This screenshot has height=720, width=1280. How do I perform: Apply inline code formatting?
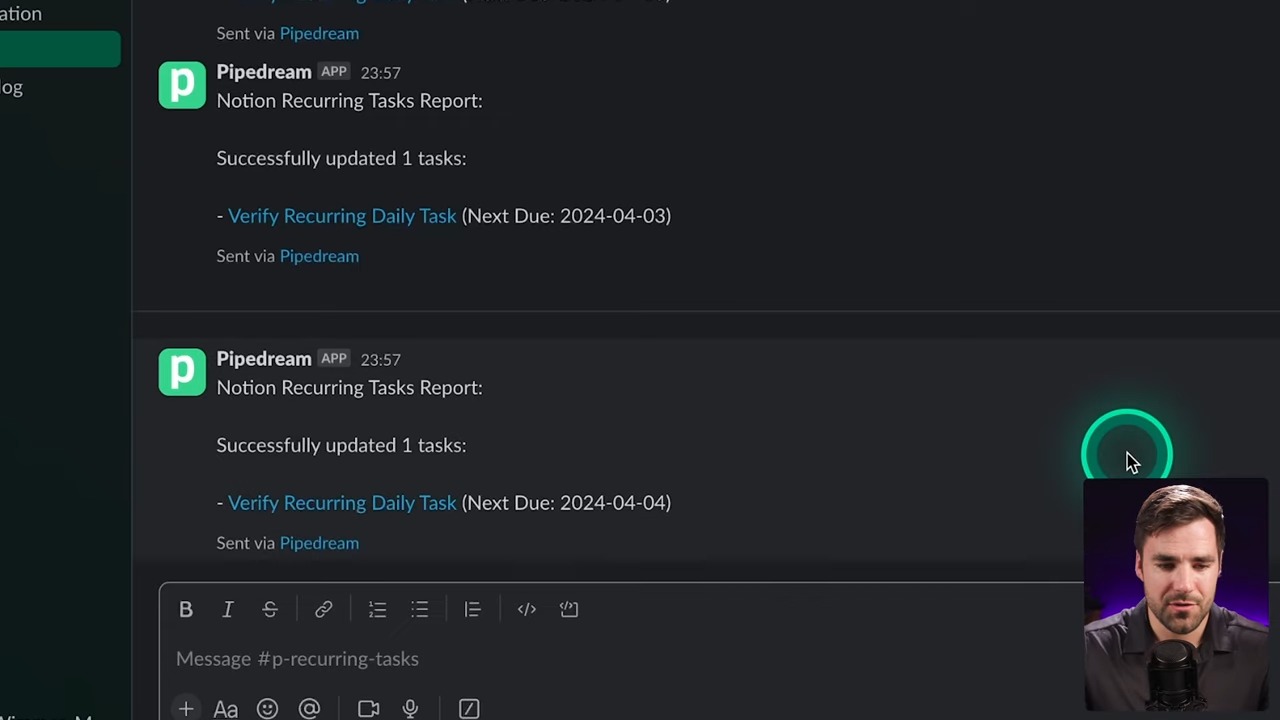(526, 609)
